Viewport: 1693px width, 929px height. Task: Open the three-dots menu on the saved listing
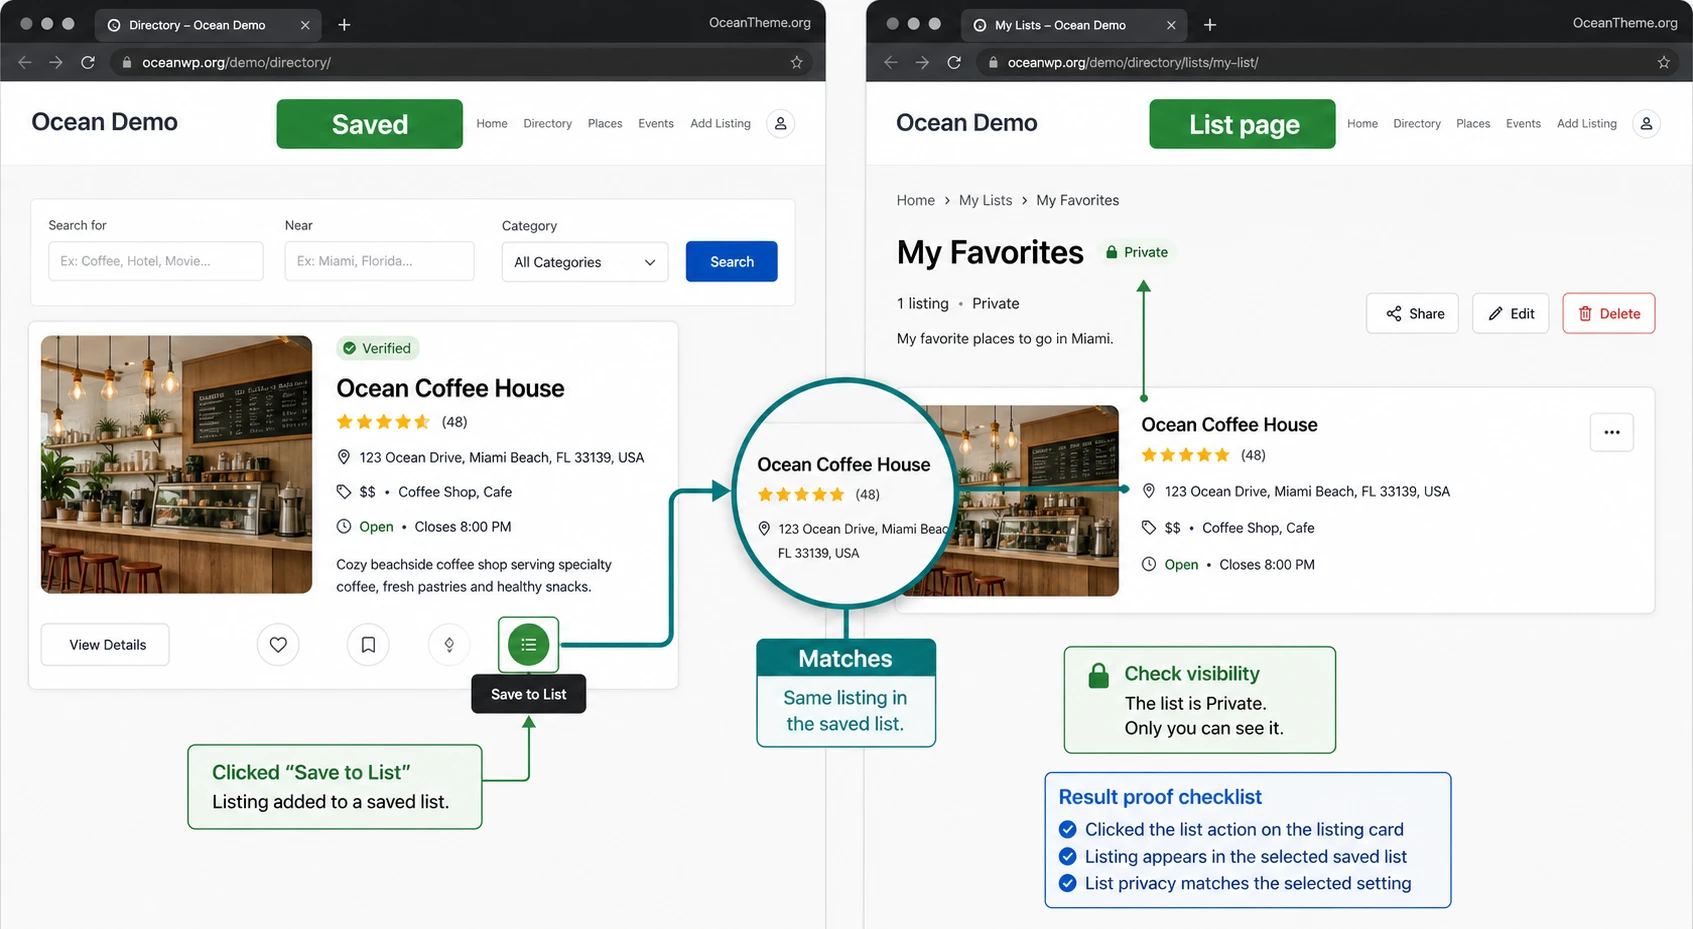coord(1612,432)
